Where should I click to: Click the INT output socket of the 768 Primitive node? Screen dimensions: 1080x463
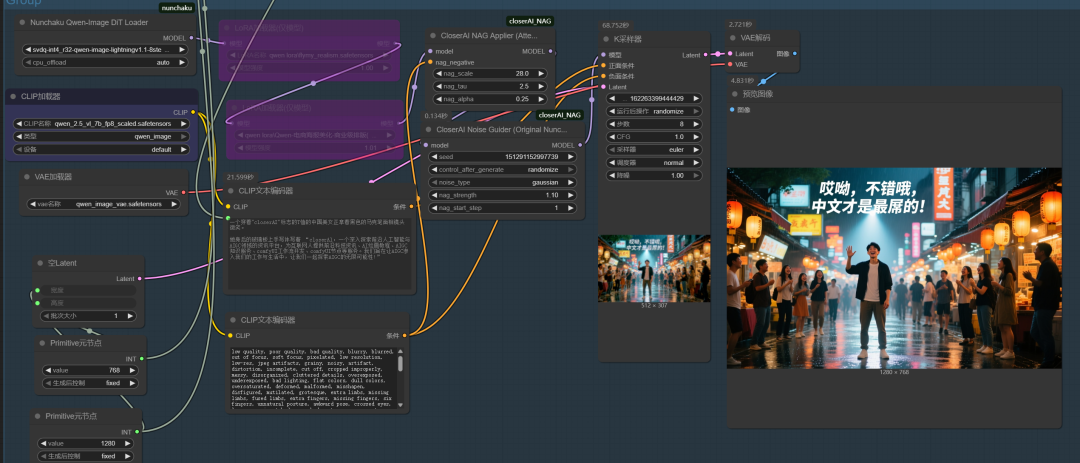pos(142,358)
